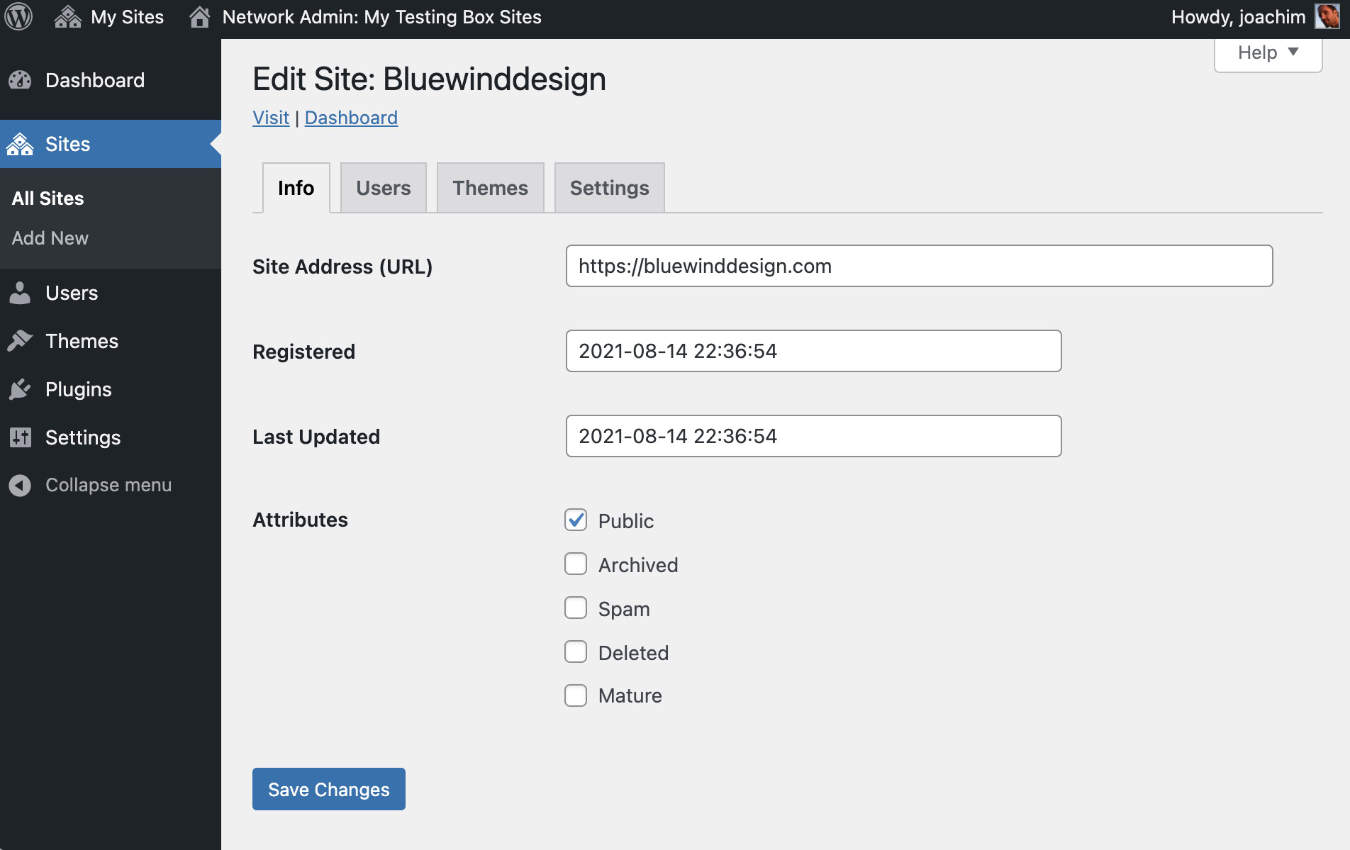Go to Dashboard in the sidebar
Image resolution: width=1350 pixels, height=850 pixels.
pos(110,80)
